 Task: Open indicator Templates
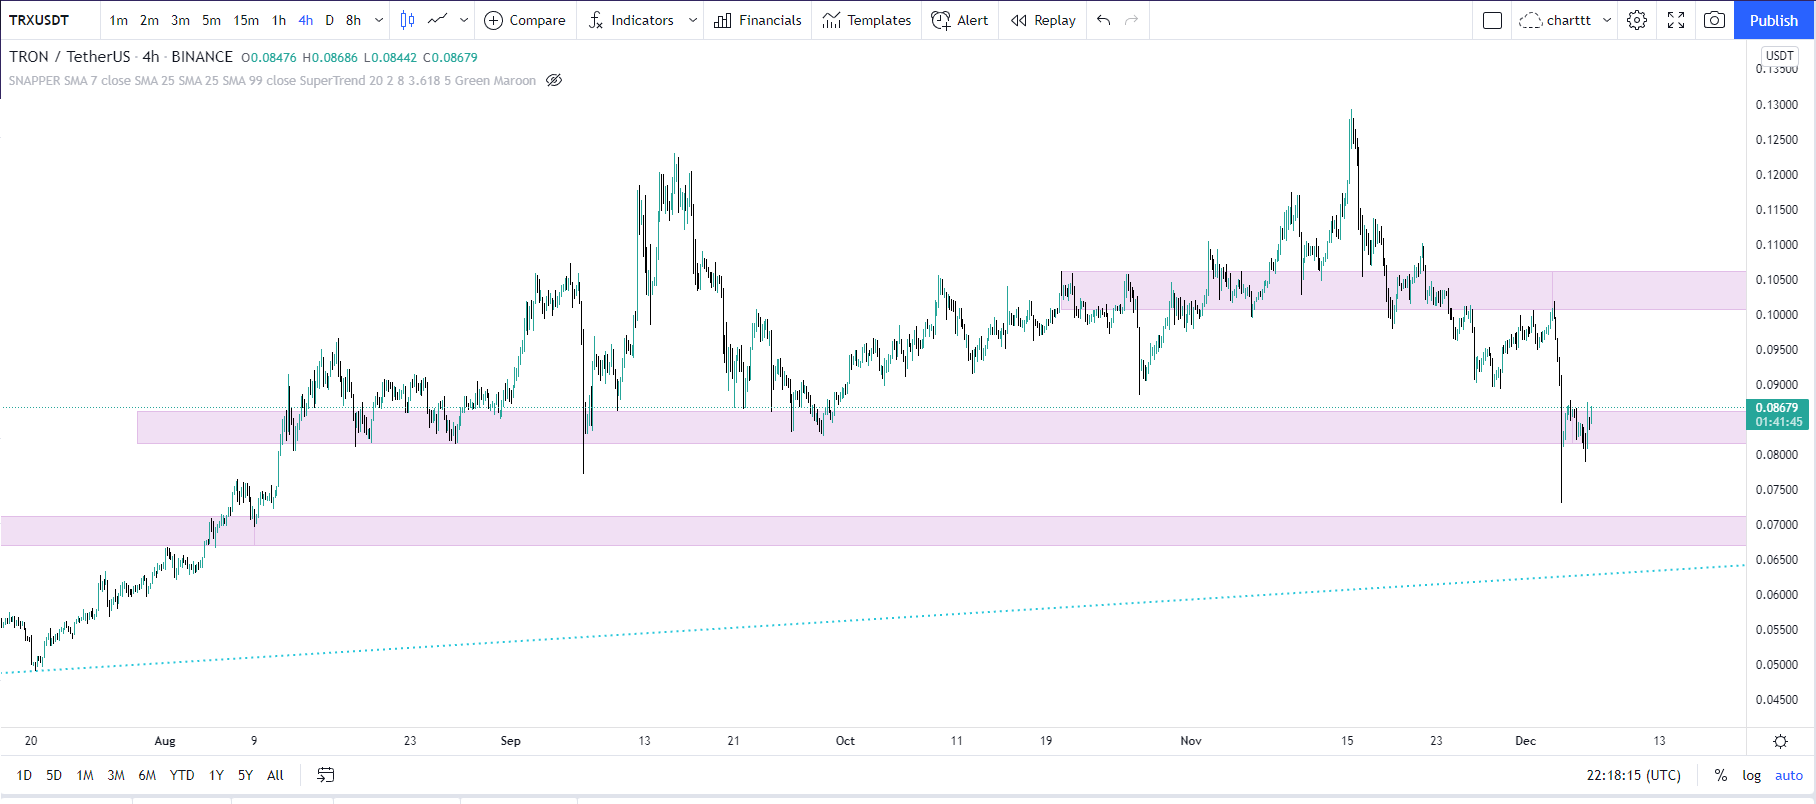pyautogui.click(x=867, y=20)
